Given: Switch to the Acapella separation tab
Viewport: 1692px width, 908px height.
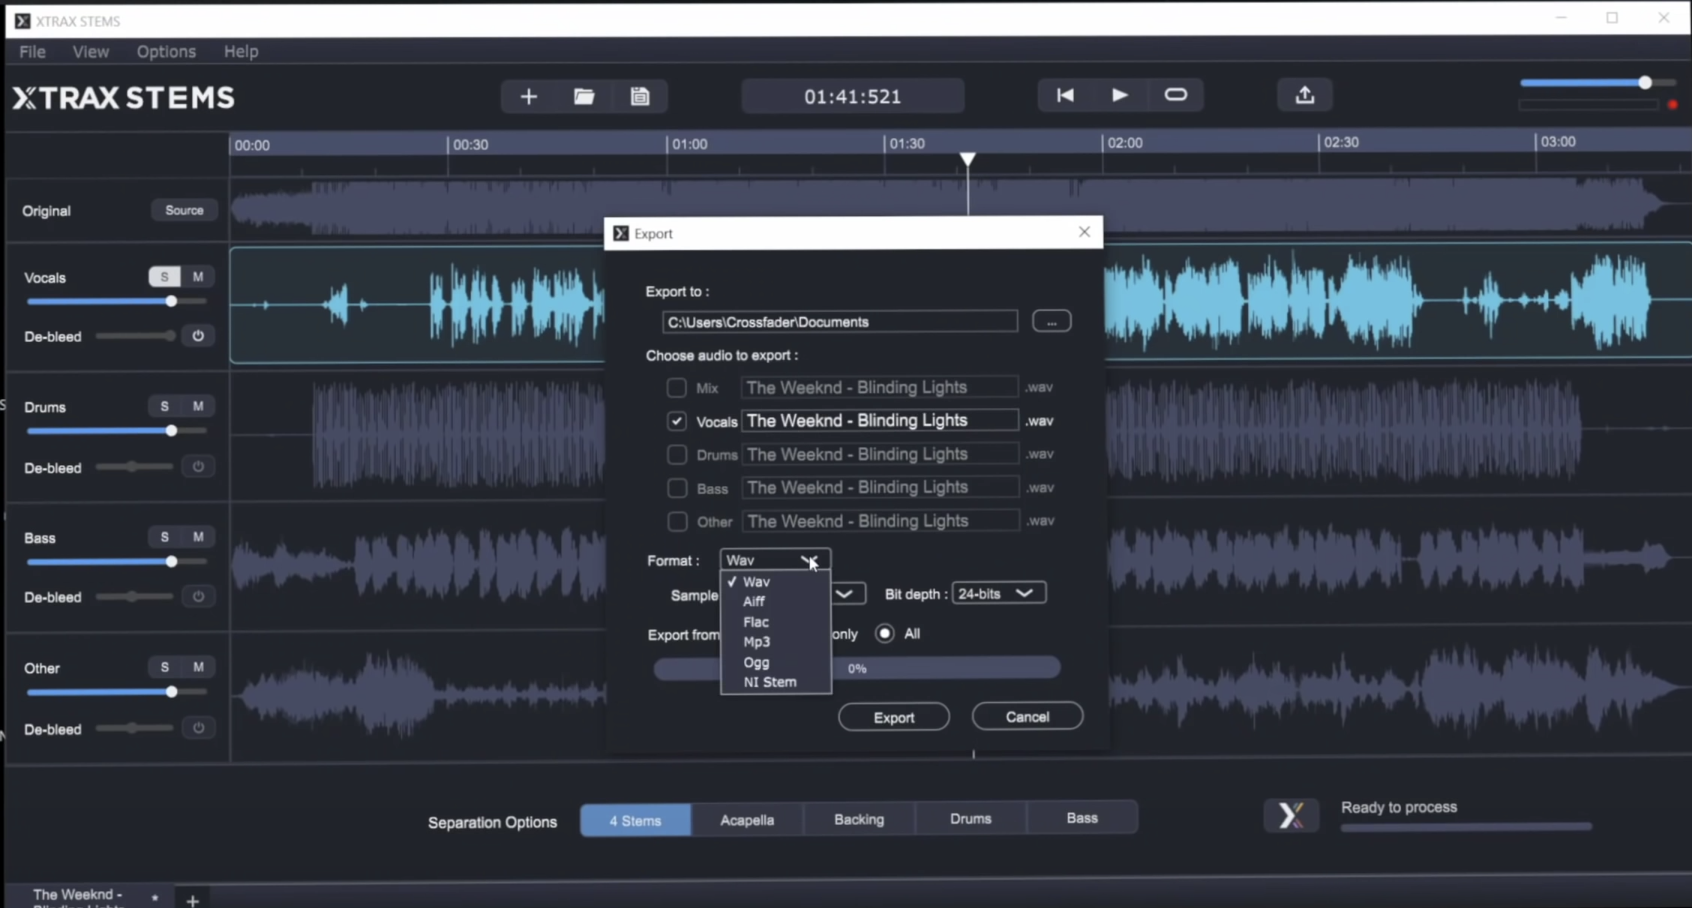Looking at the screenshot, I should tap(746, 819).
